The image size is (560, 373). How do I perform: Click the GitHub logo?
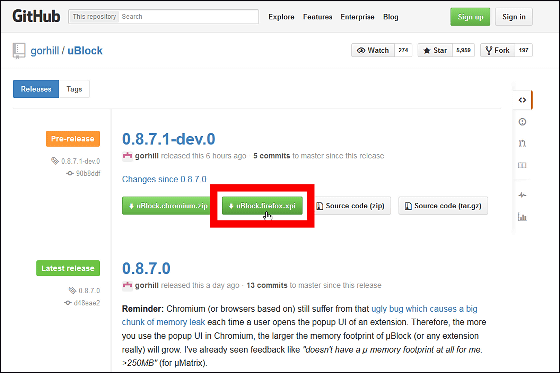point(36,16)
